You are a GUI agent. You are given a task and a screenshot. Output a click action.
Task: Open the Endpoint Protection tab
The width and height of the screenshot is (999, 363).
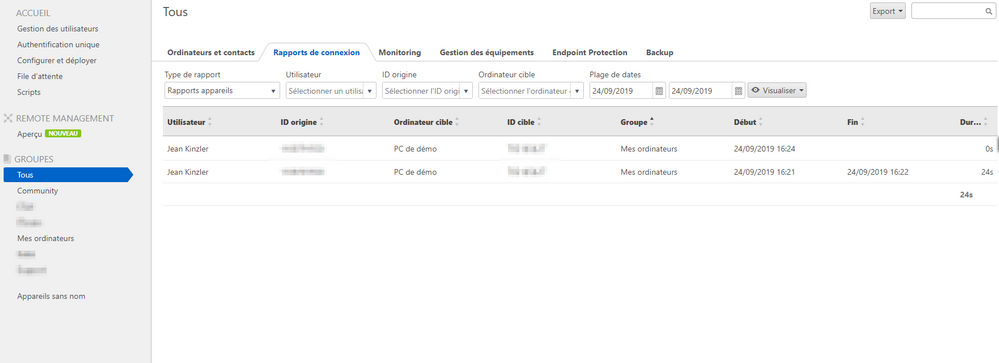click(590, 53)
